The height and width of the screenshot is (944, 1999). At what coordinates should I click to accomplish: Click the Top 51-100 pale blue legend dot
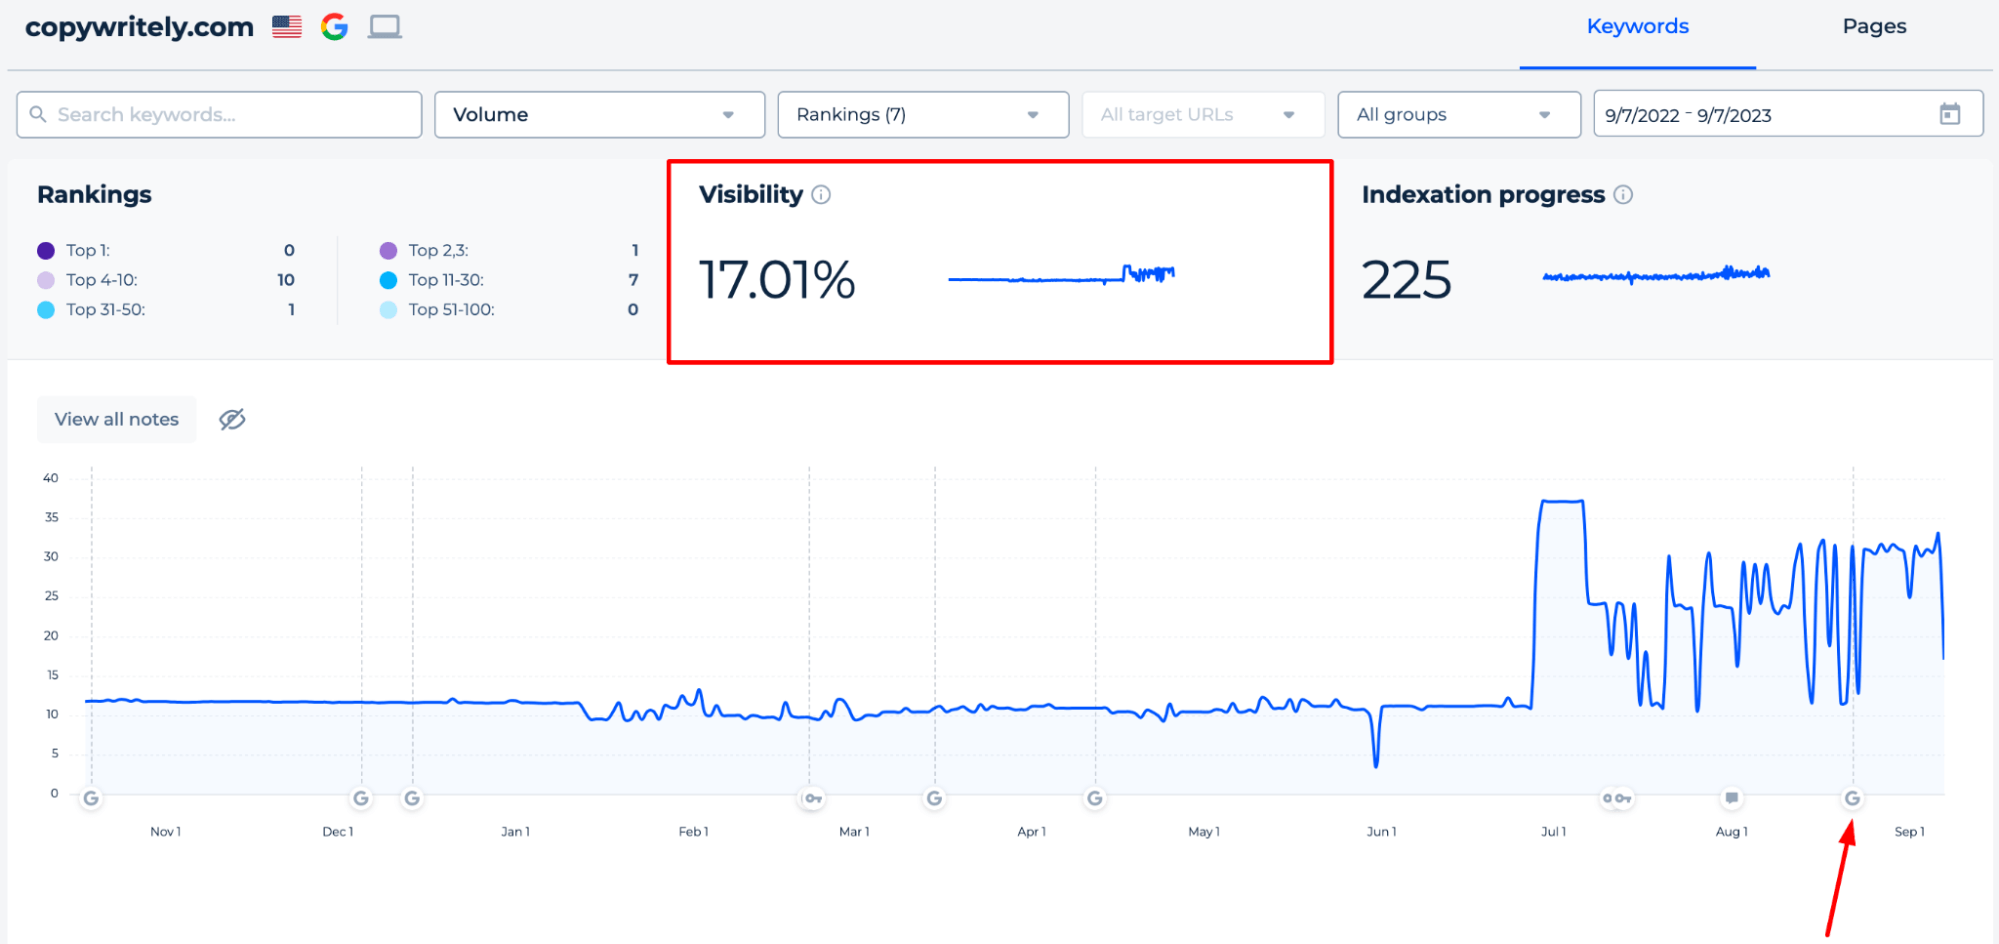(x=388, y=310)
